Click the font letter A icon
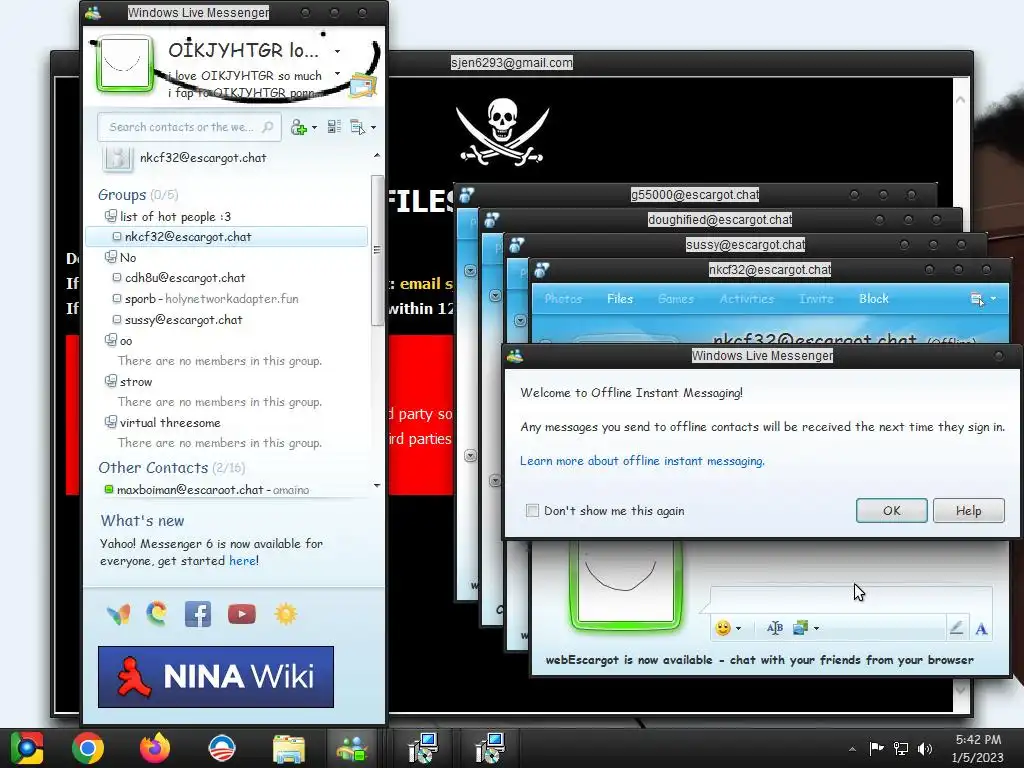 point(981,629)
